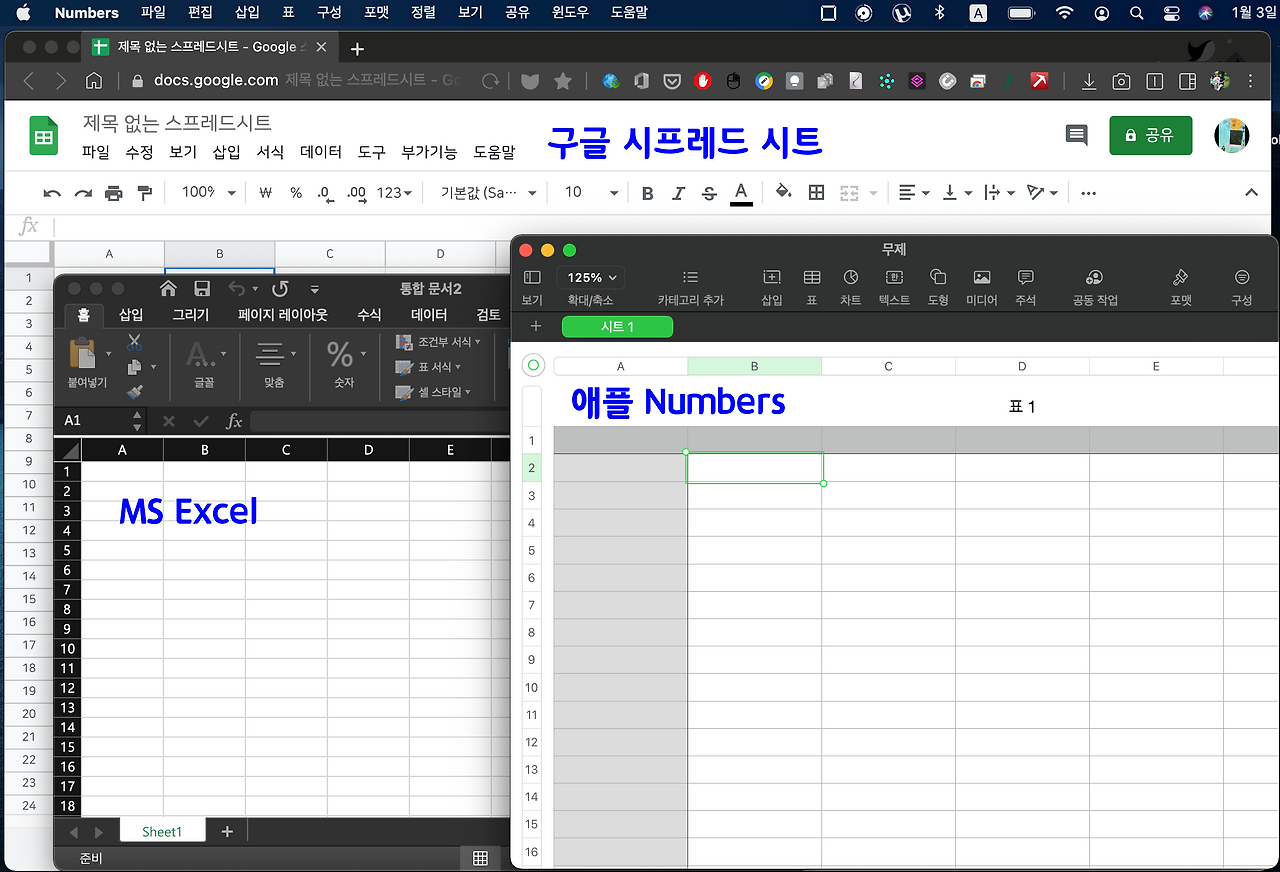Click 공동 작업 in Numbers toolbar

[x=1095, y=285]
